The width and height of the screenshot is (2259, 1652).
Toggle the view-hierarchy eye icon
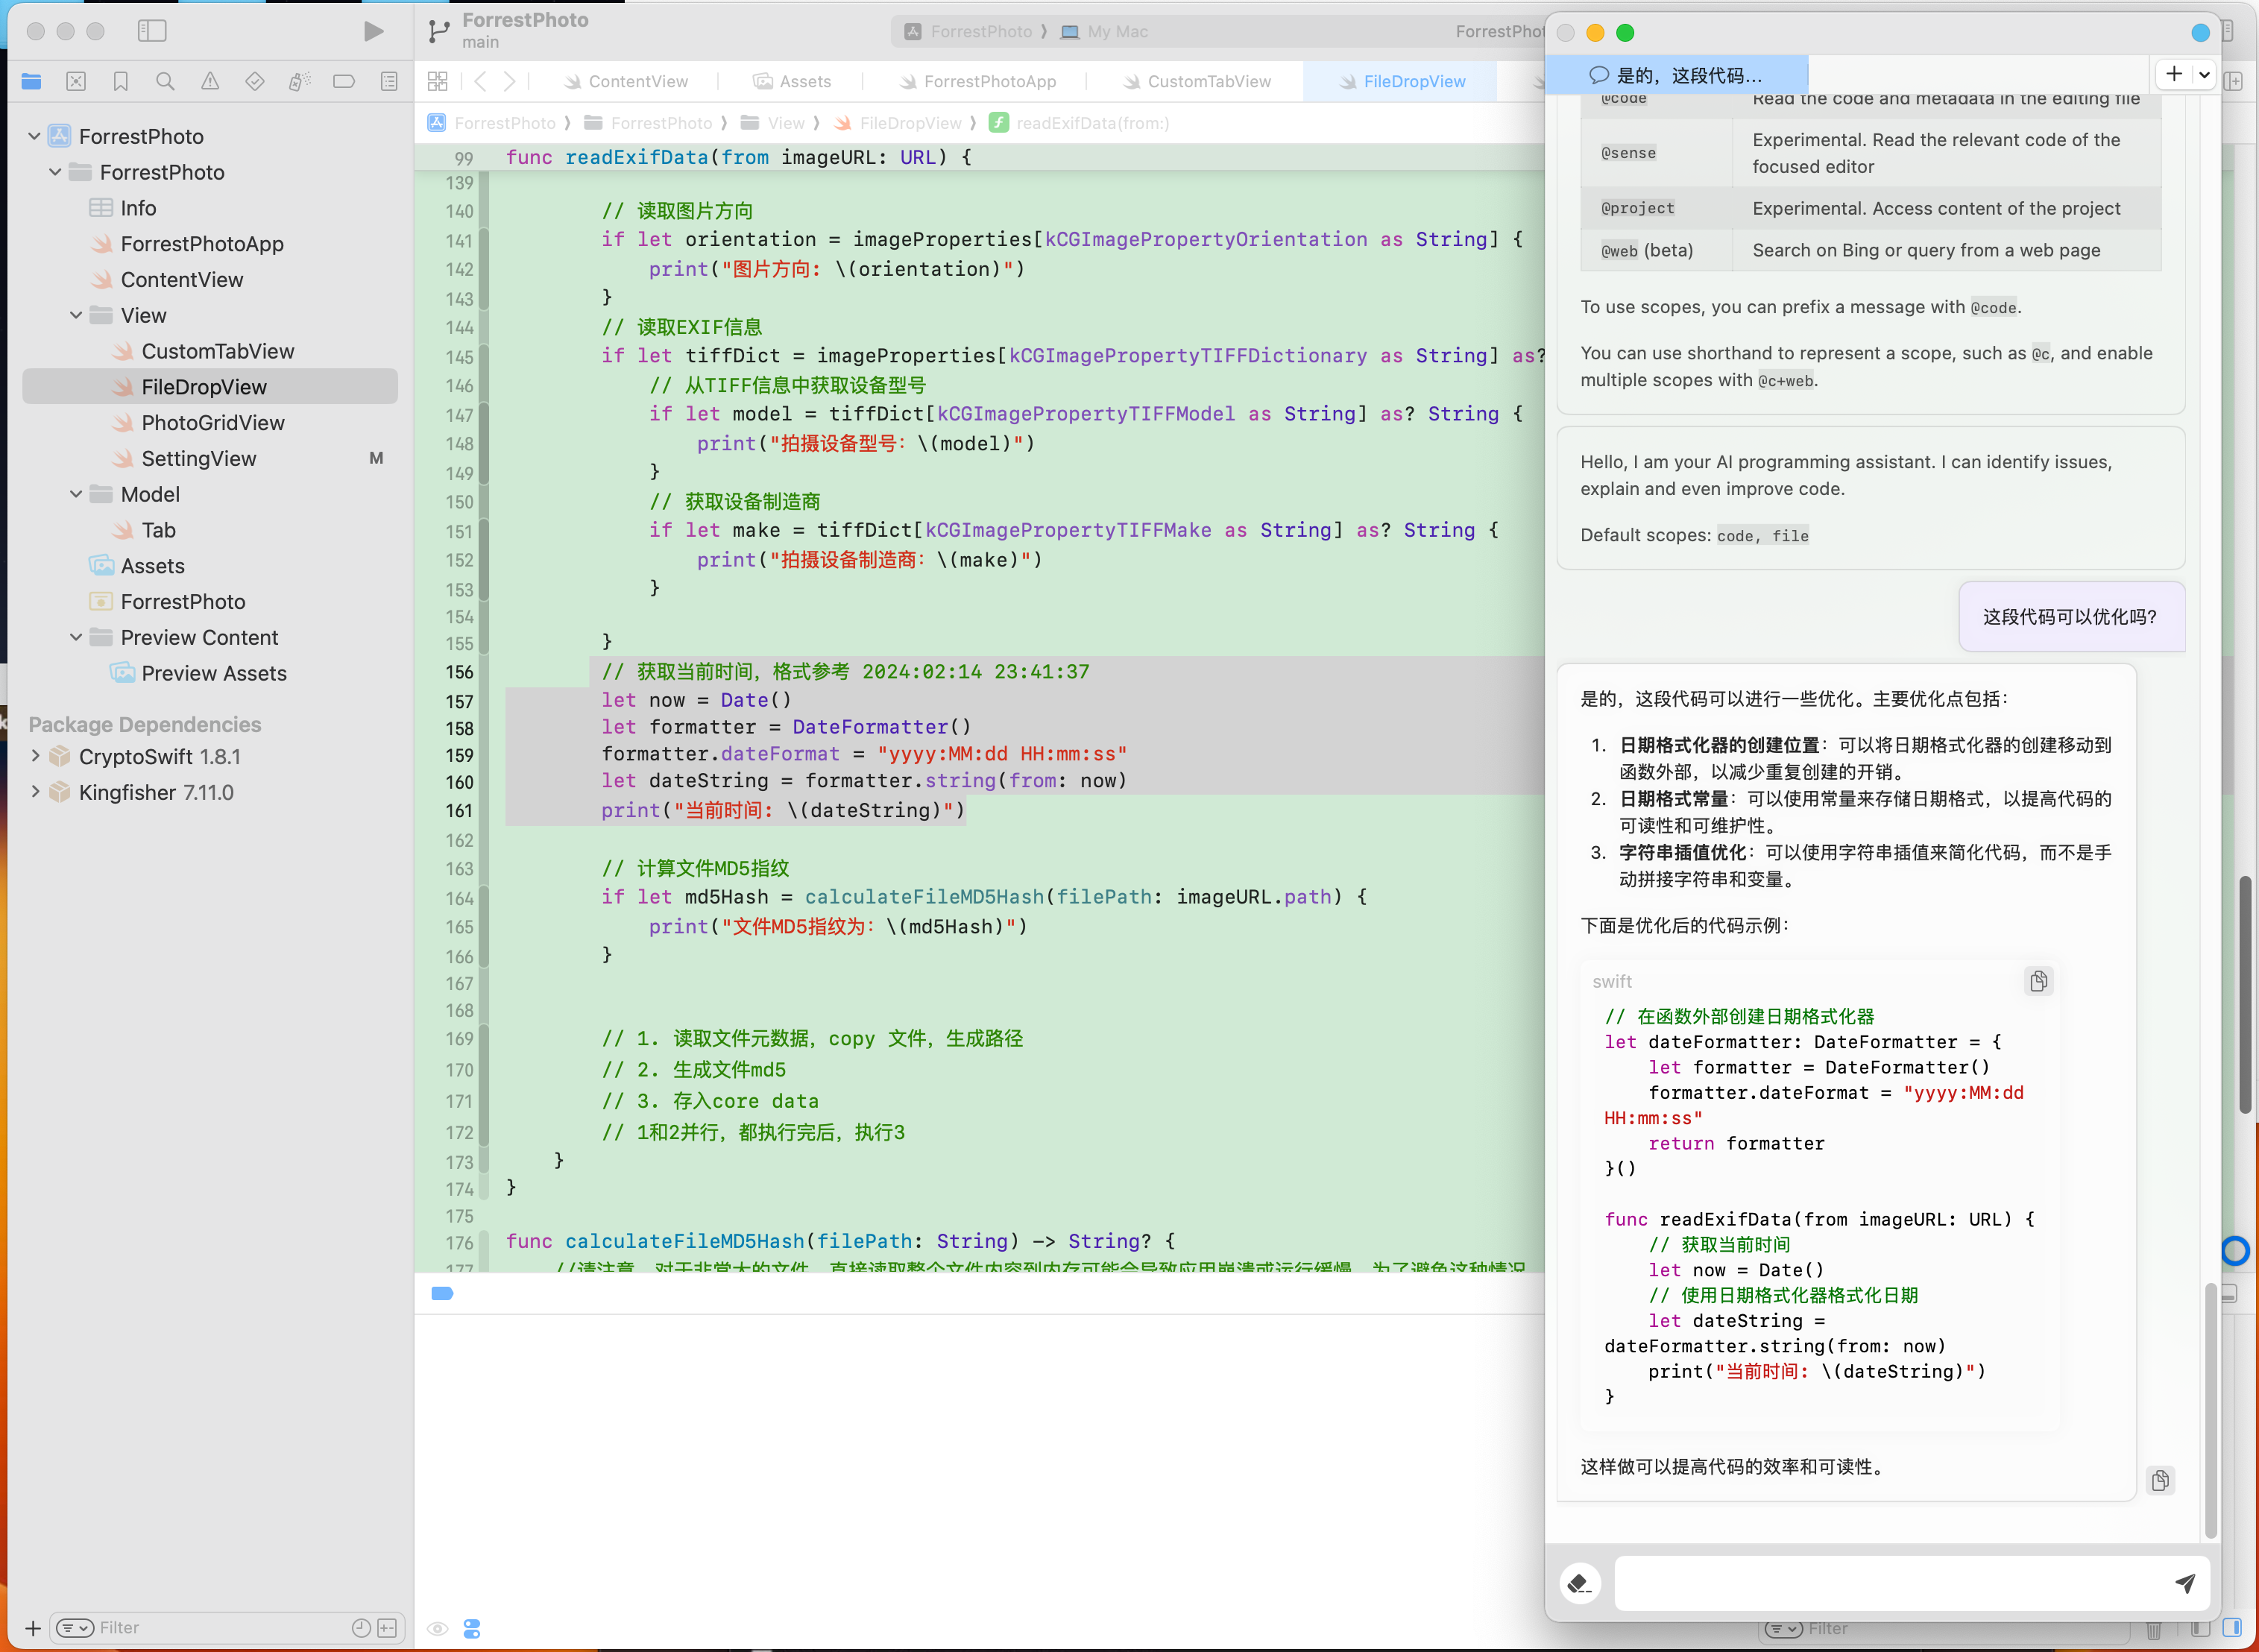tap(438, 1629)
